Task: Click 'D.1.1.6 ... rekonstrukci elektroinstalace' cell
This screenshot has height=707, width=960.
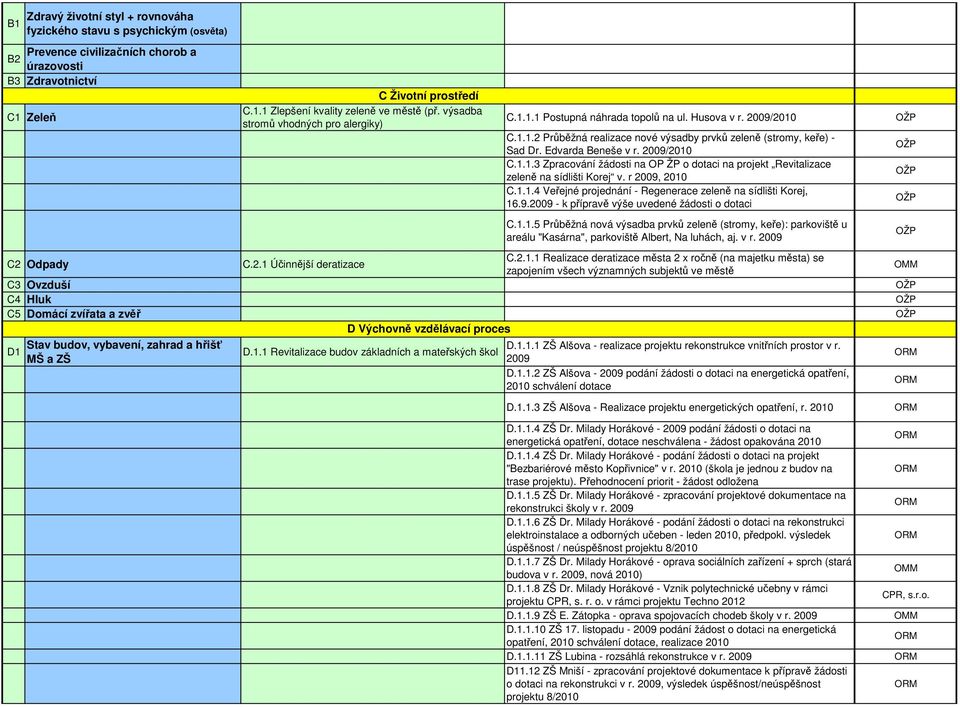Action: coord(680,535)
